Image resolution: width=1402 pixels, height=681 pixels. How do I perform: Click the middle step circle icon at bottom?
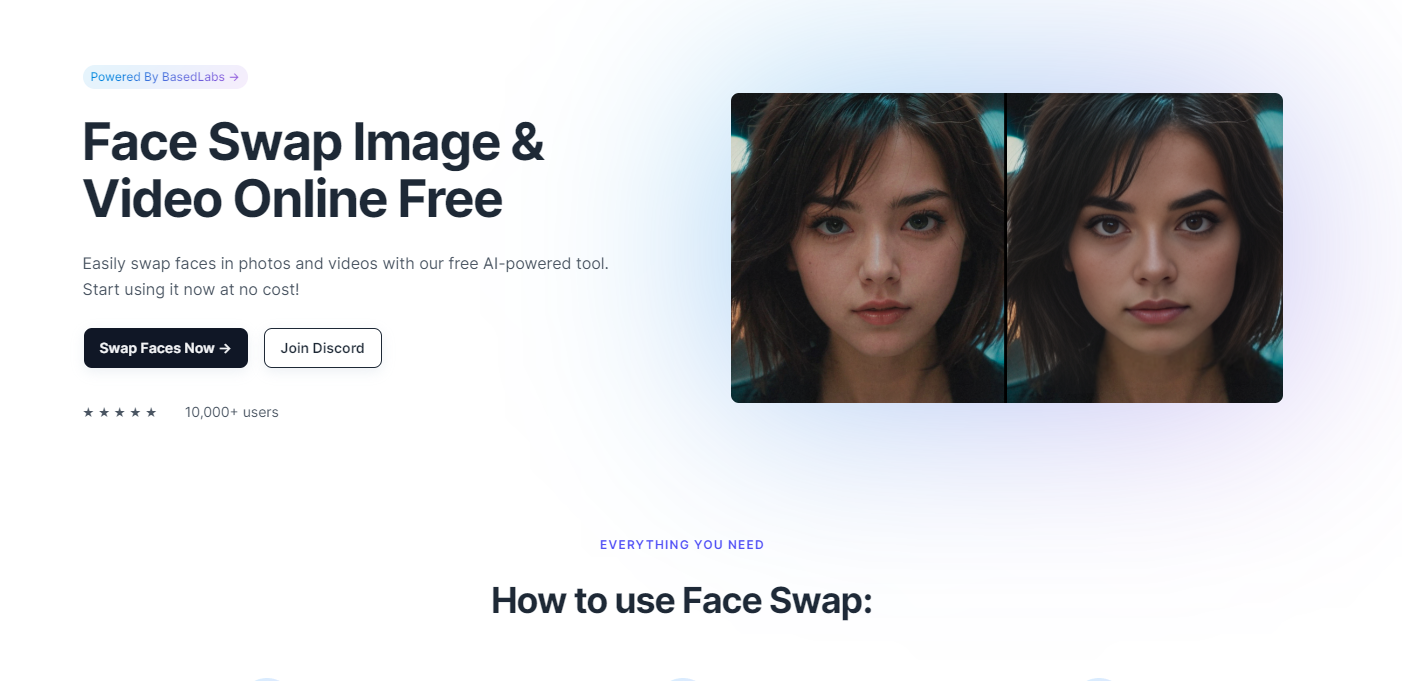tap(682, 679)
